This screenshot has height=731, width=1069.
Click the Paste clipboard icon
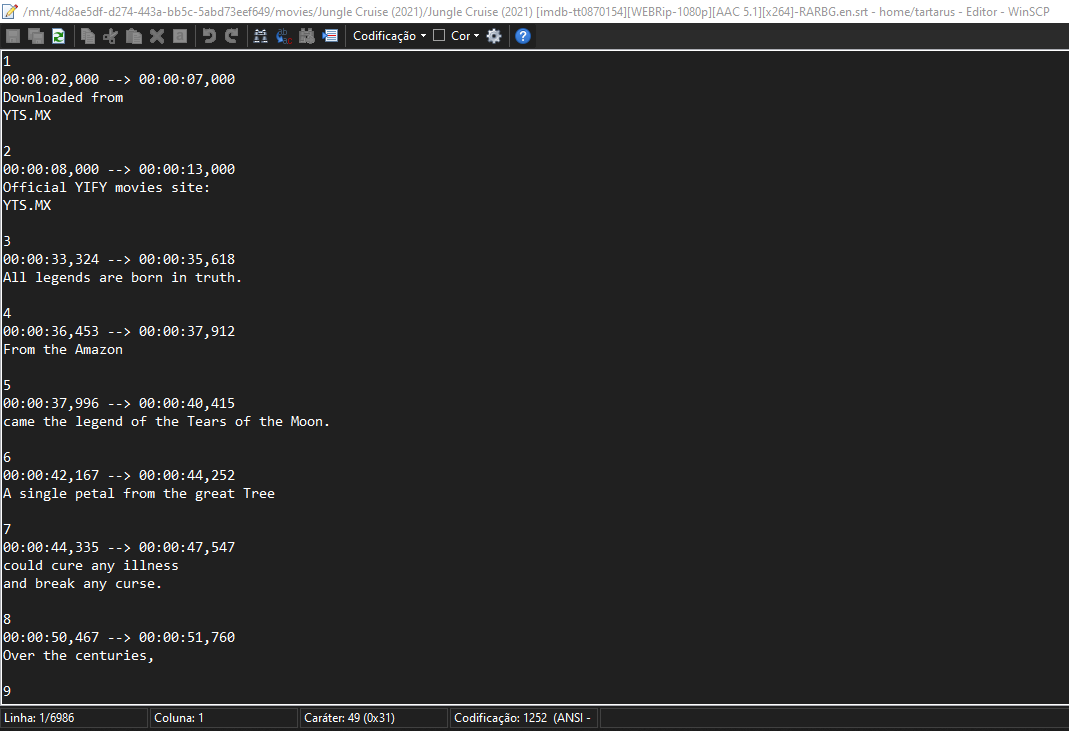click(x=134, y=36)
